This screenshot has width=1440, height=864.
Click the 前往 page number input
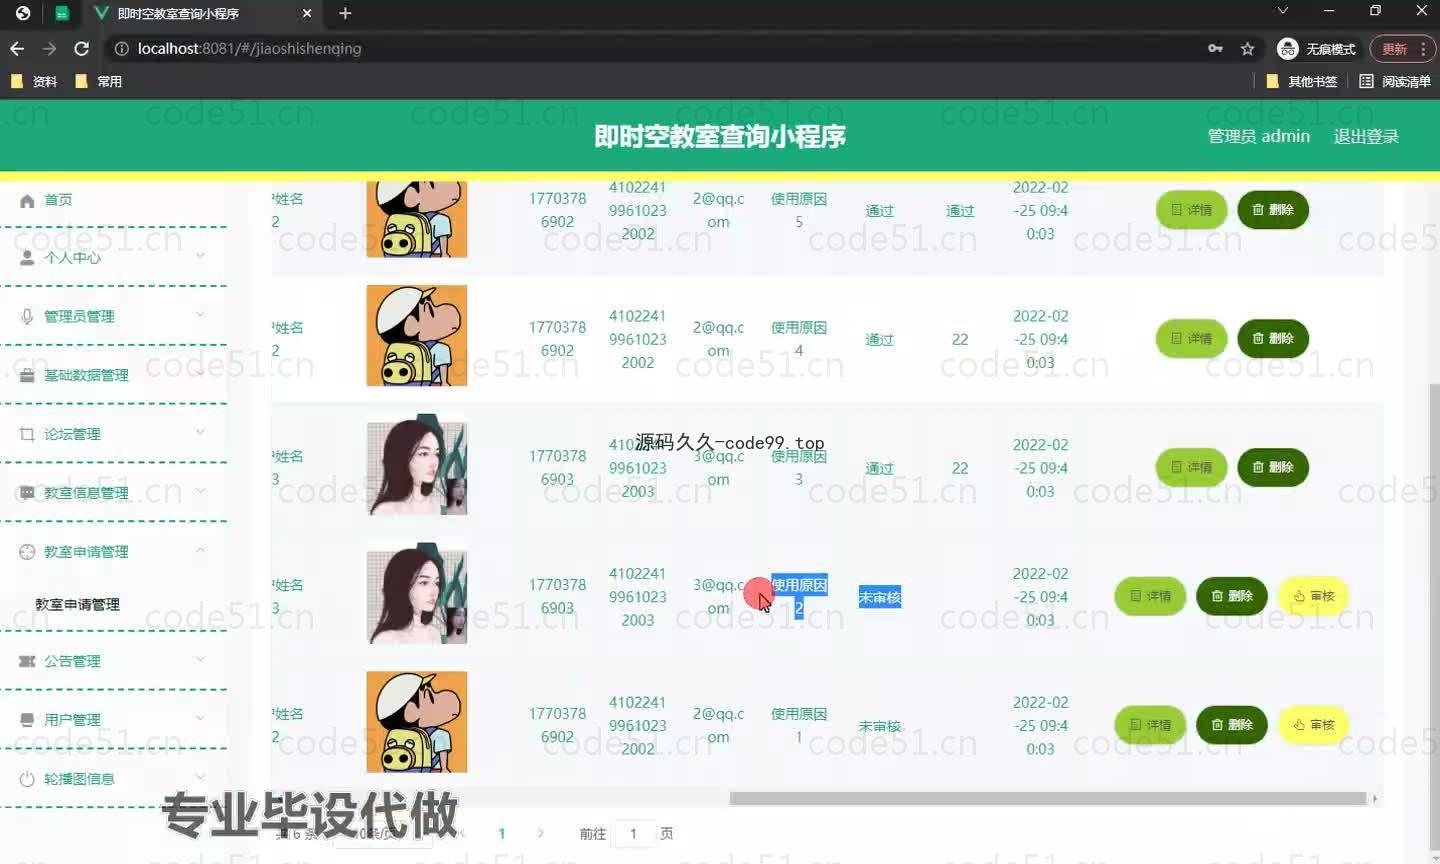[x=633, y=833]
